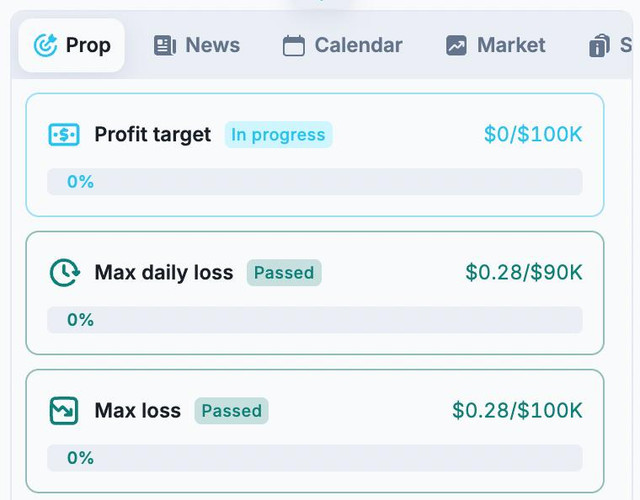Click the Calendar icon
The image size is (640, 500).
pos(294,45)
